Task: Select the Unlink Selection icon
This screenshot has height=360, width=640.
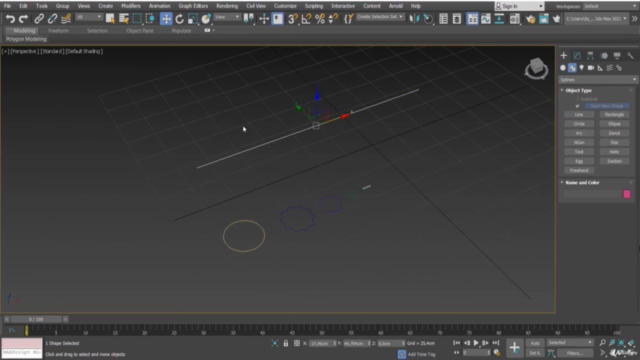Action: (x=52, y=19)
